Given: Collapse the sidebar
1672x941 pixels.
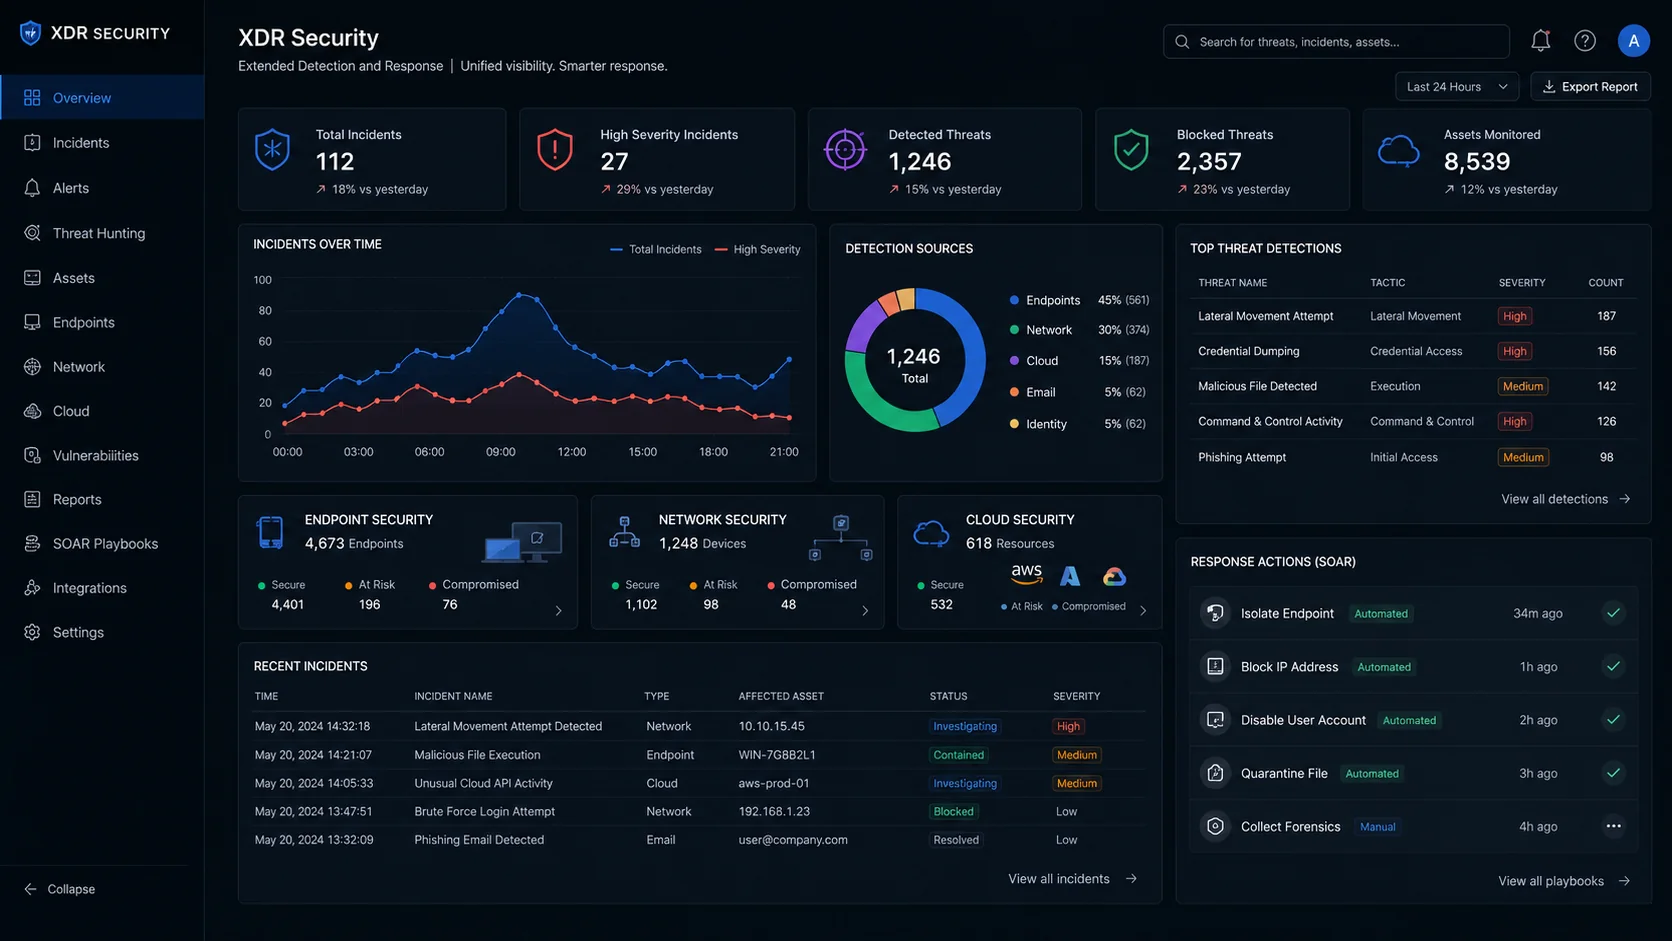Looking at the screenshot, I should coord(59,889).
